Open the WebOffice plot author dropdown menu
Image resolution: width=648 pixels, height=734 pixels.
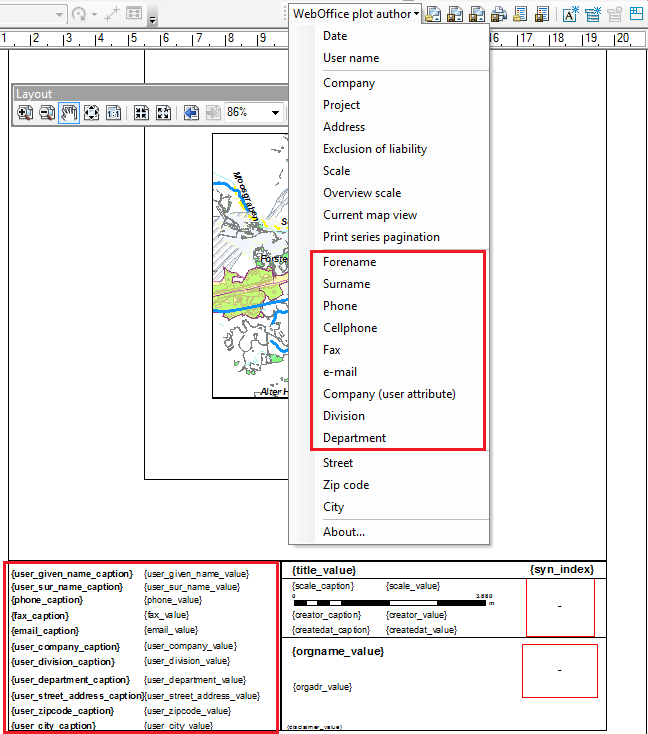(355, 14)
